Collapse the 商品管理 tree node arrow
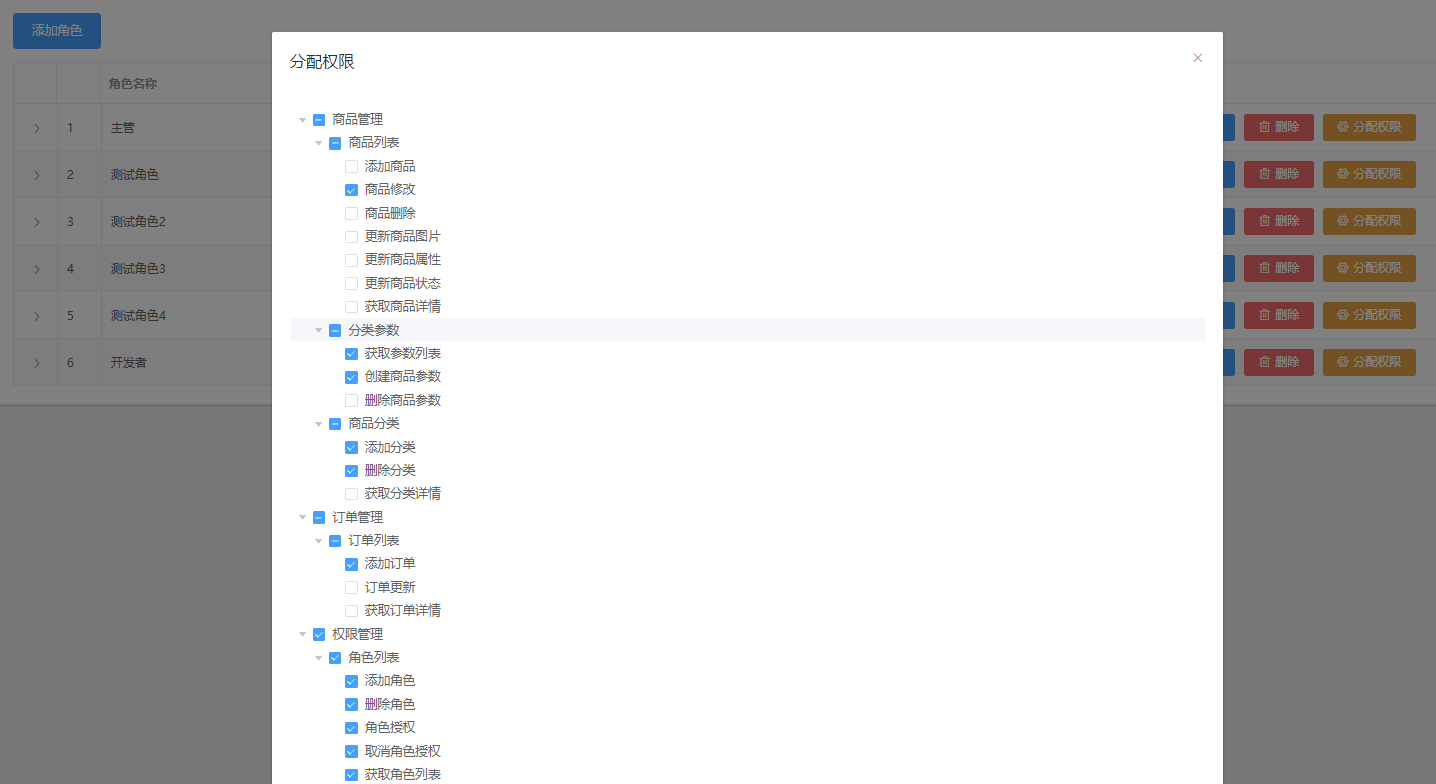The height and width of the screenshot is (784, 1436). pyautogui.click(x=302, y=120)
